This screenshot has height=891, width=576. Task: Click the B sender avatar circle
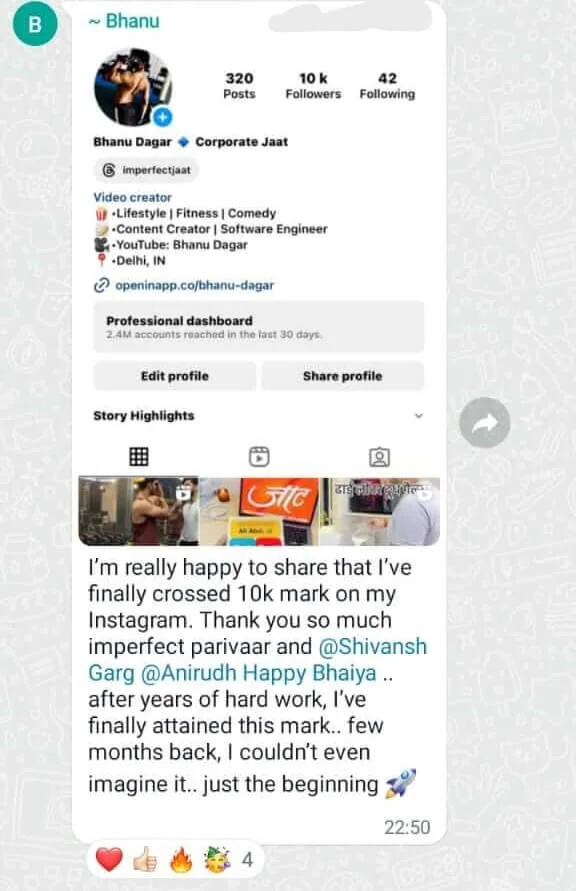(x=35, y=24)
